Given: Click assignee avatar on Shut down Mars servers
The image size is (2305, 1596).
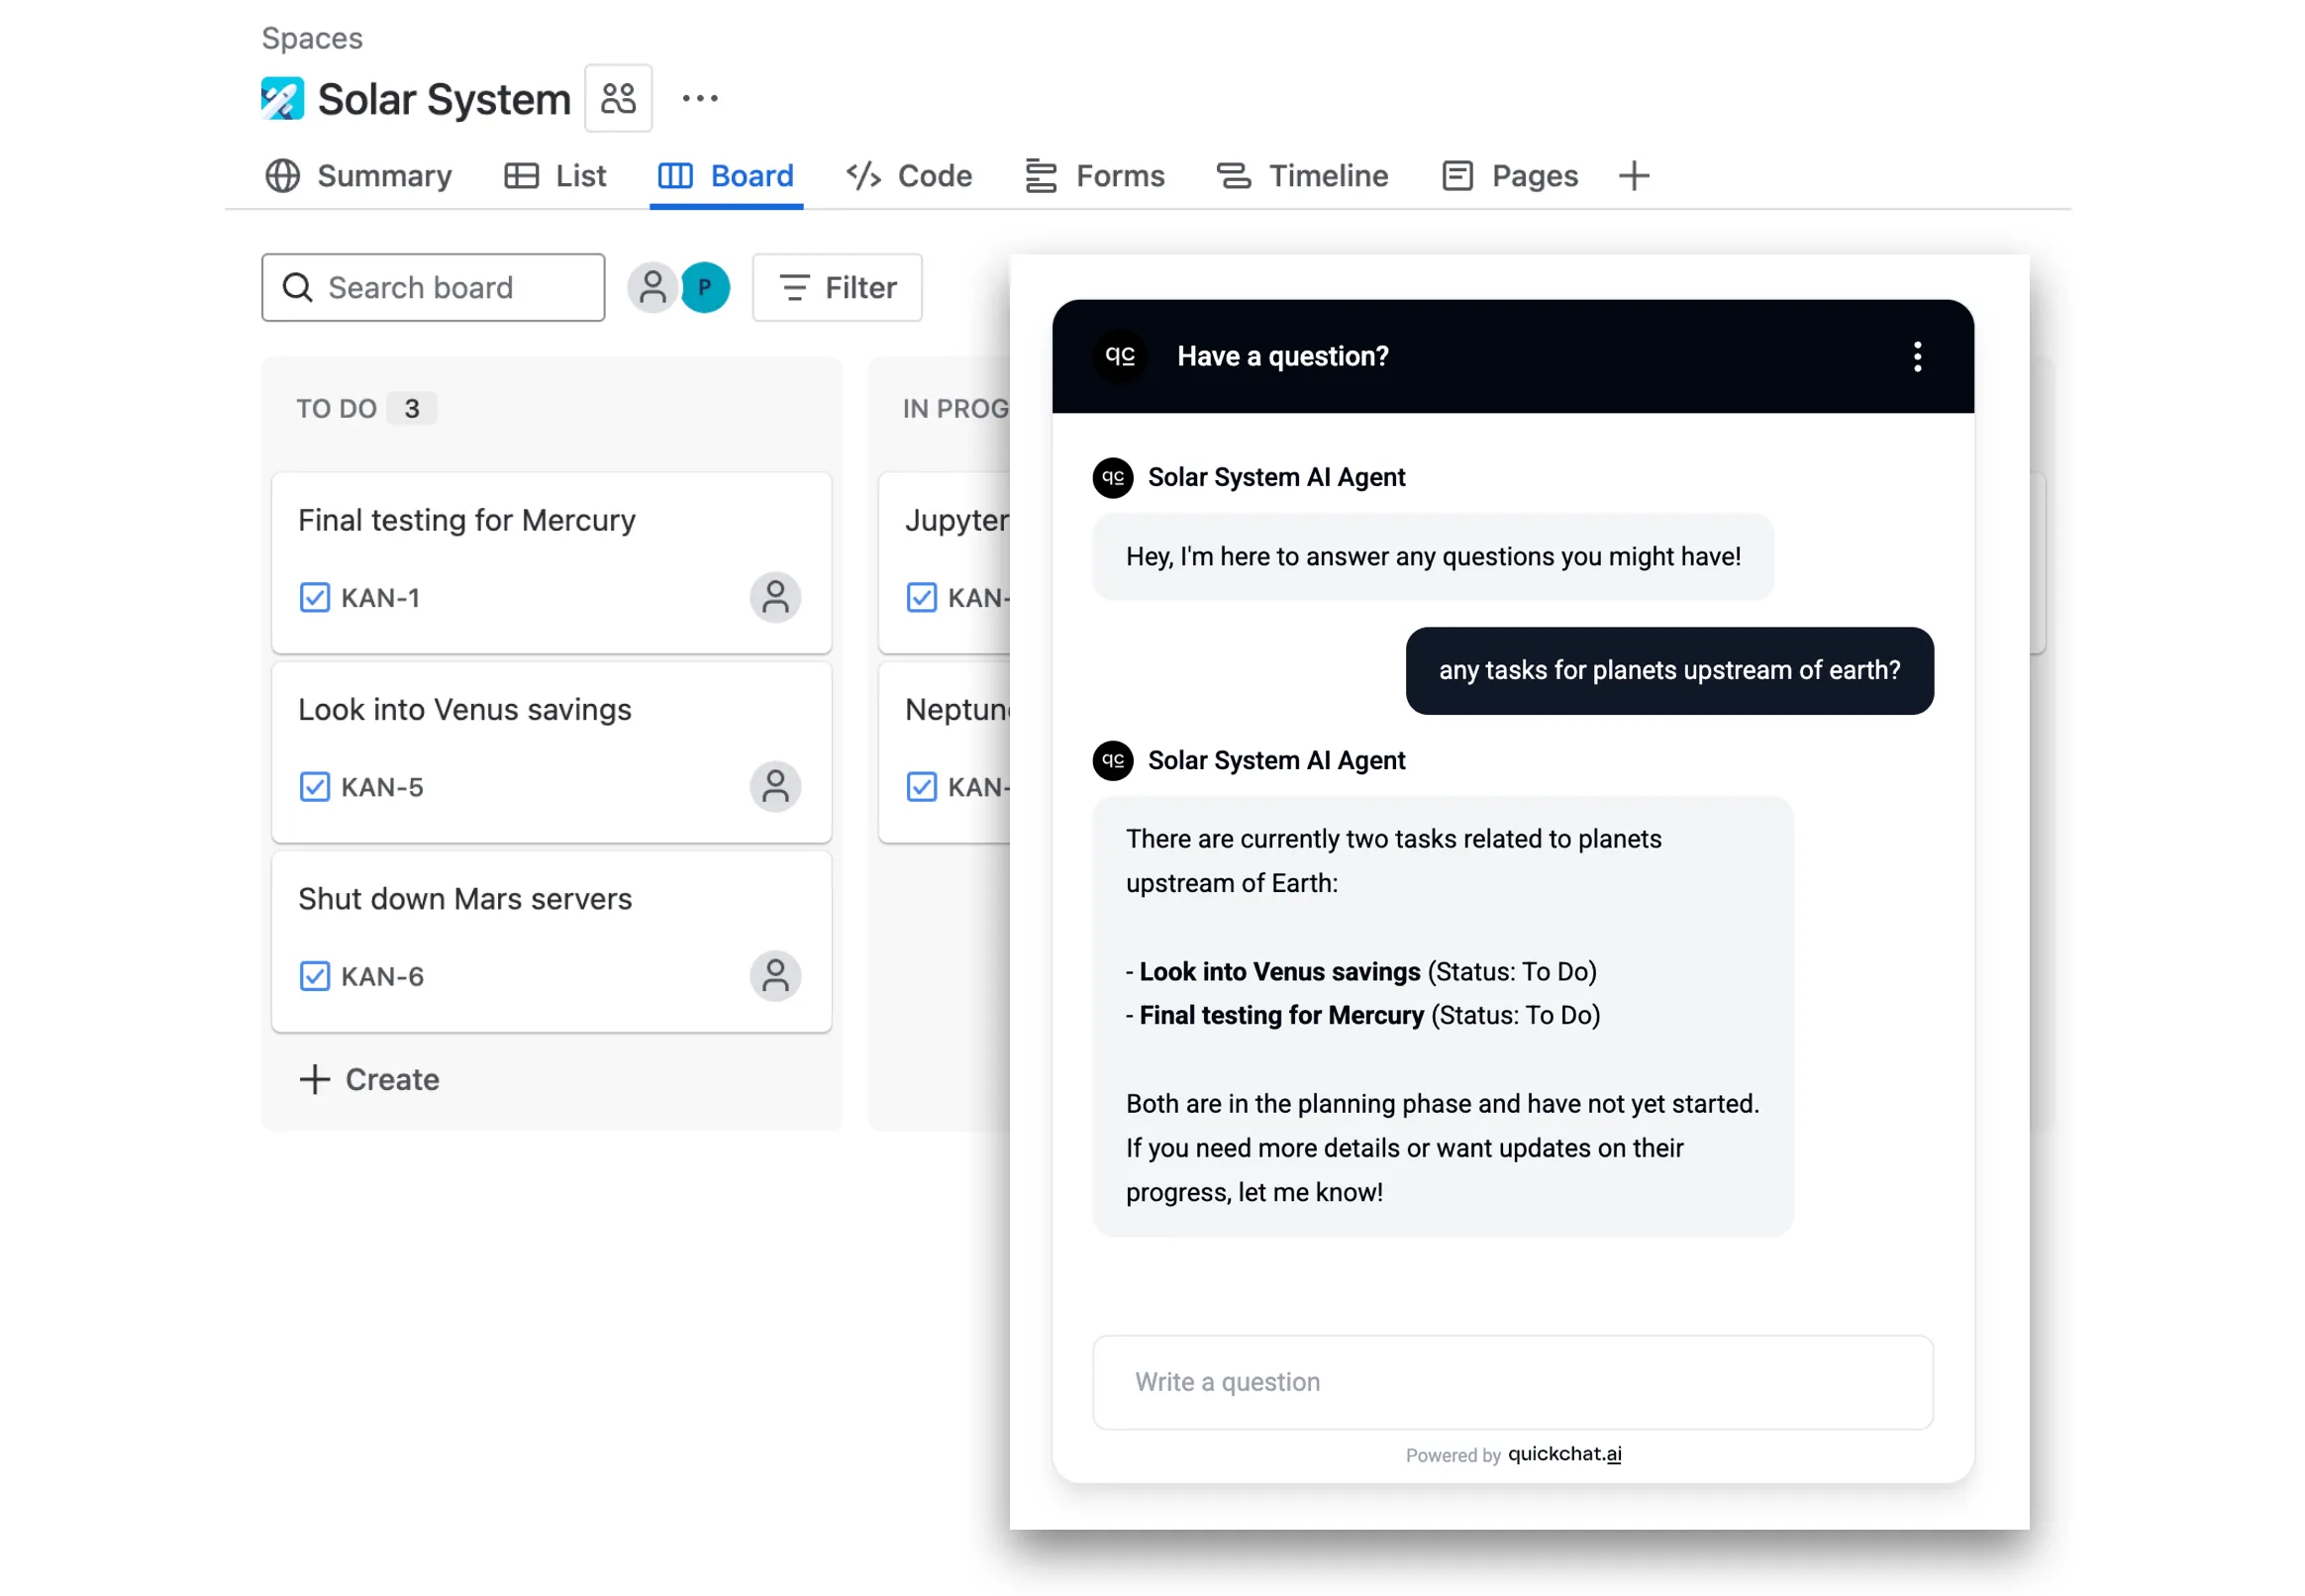Looking at the screenshot, I should point(775,977).
